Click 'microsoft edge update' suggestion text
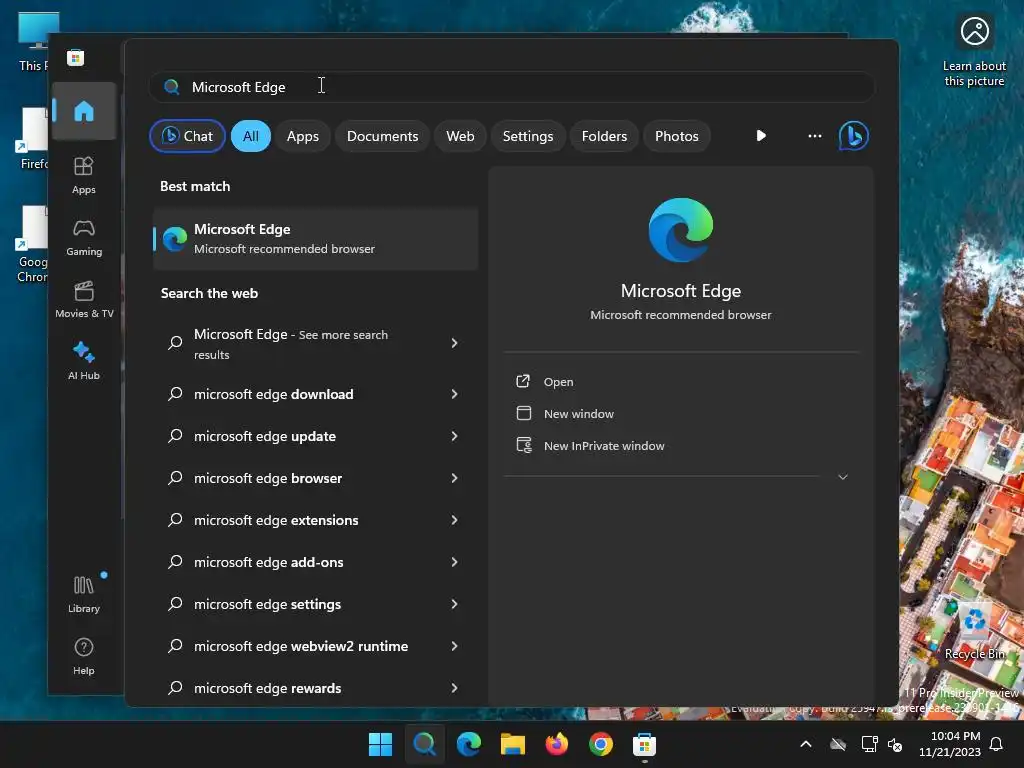The image size is (1024, 768). (x=264, y=436)
